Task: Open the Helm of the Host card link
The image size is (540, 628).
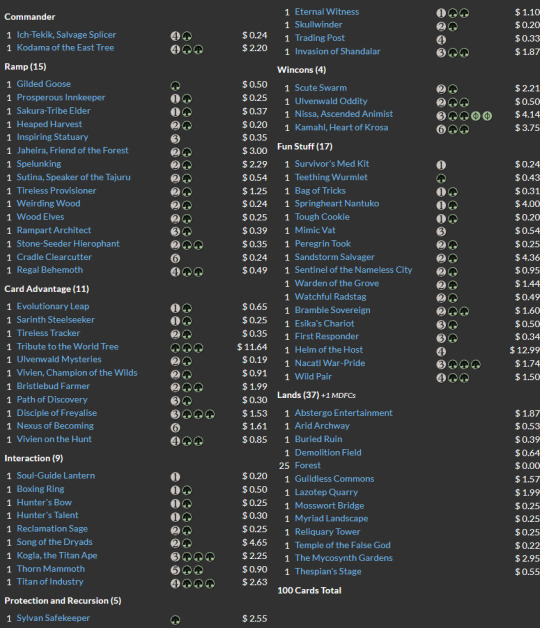Action: point(328,350)
